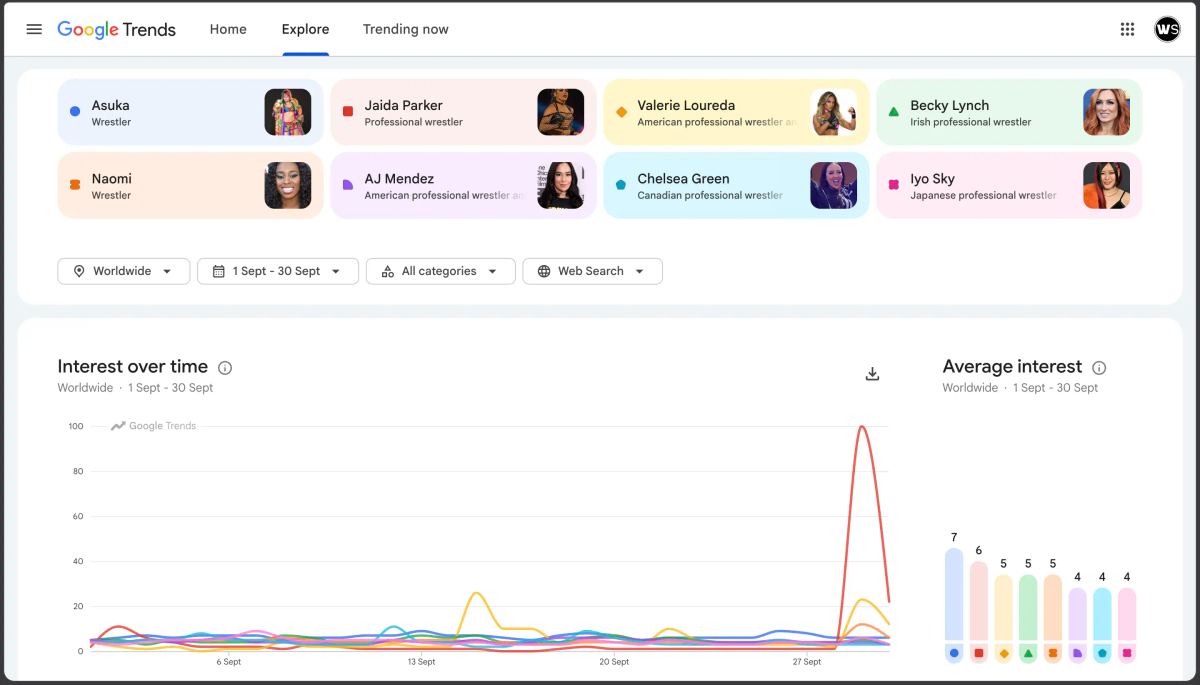Click Chelsea Green's teal pentagon marker
The height and width of the screenshot is (685, 1200).
coord(621,185)
